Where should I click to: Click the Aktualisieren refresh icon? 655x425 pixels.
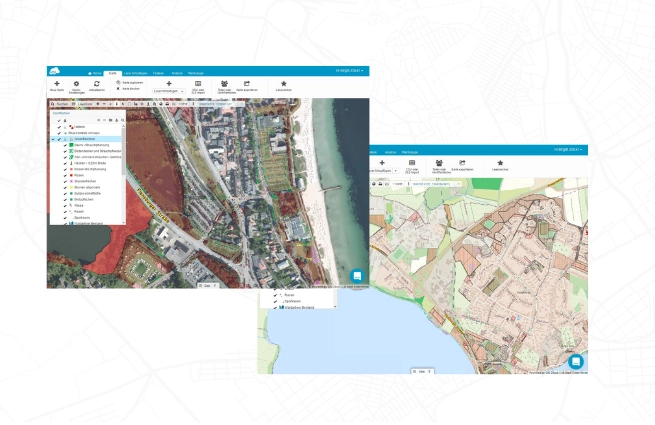96,84
